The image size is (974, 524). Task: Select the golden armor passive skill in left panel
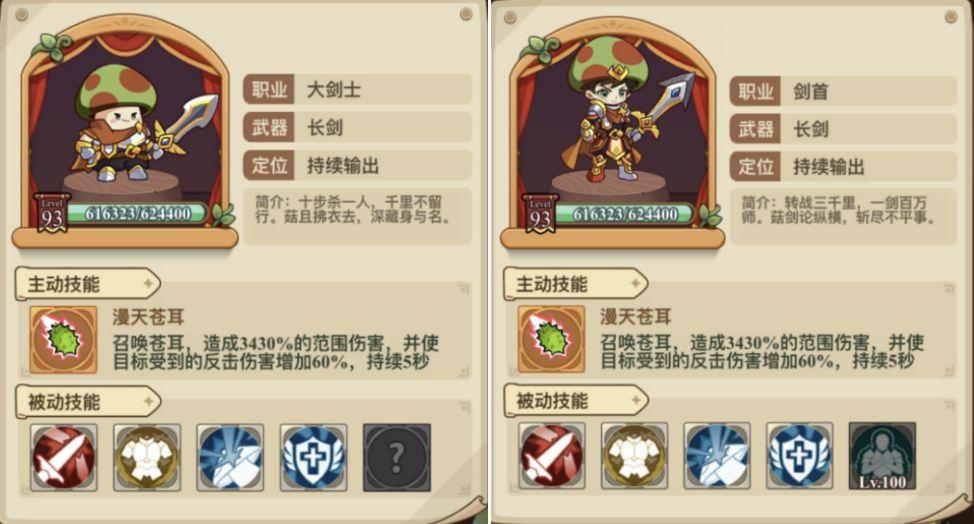[147, 458]
